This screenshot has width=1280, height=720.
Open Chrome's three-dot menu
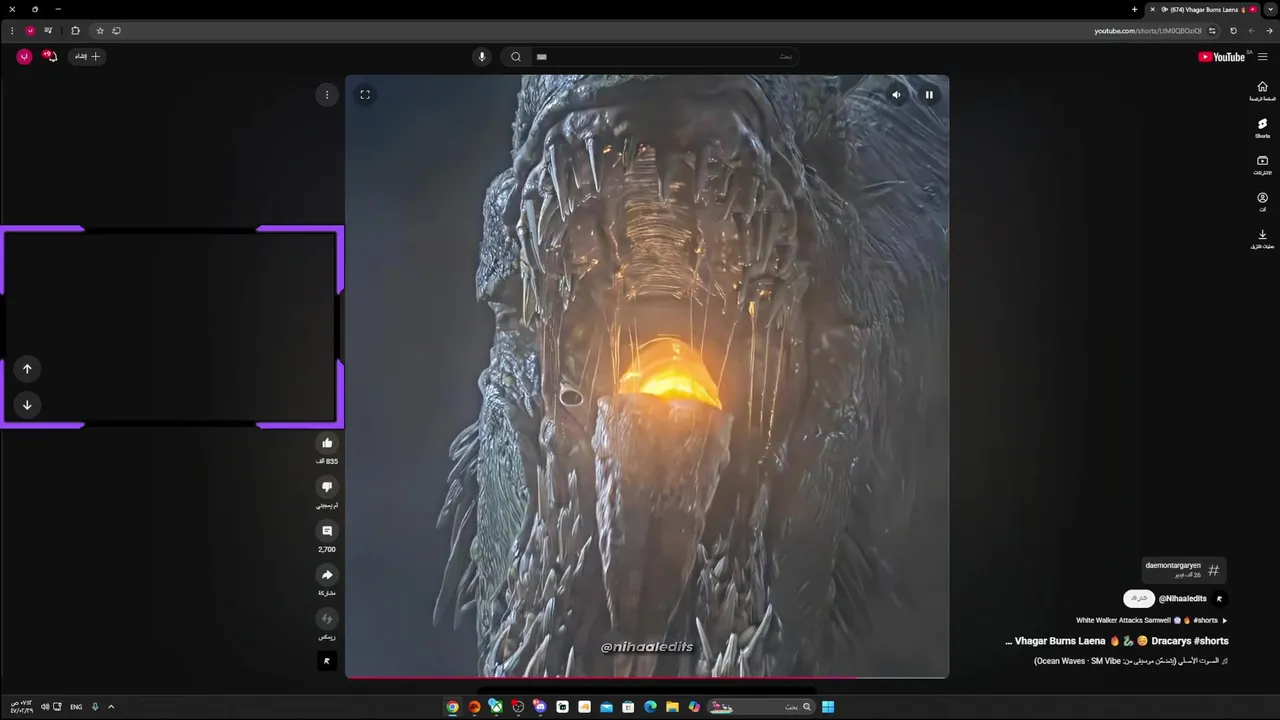11,31
